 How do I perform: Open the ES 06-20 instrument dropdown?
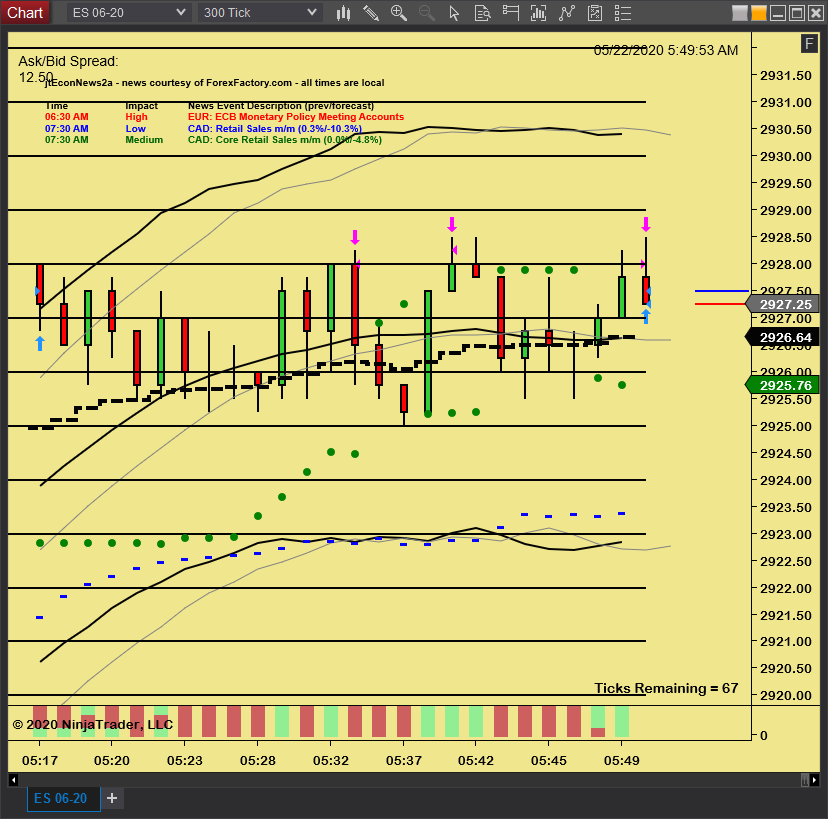pyautogui.click(x=128, y=13)
